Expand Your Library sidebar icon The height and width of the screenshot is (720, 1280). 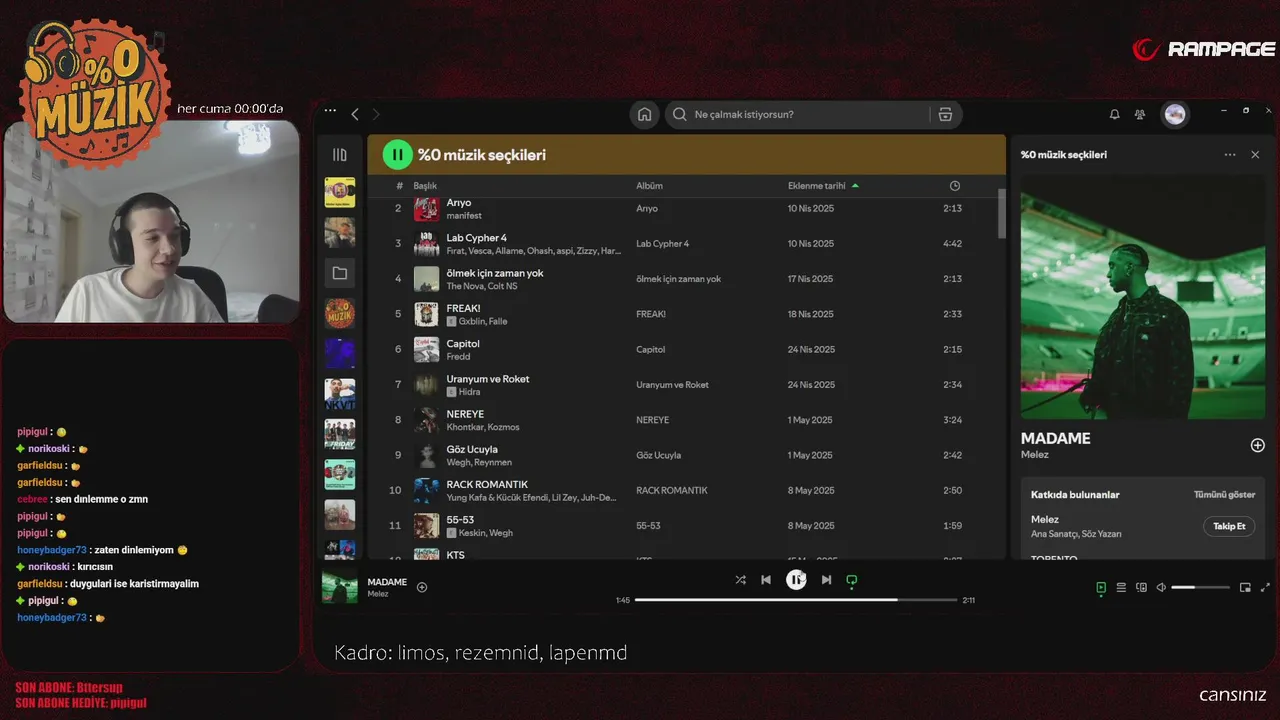[340, 155]
